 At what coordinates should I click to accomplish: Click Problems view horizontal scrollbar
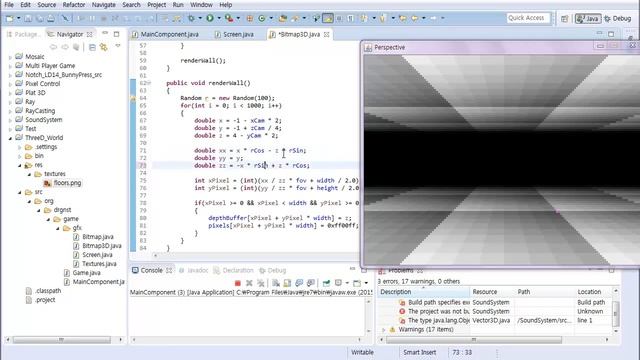pos(474,340)
